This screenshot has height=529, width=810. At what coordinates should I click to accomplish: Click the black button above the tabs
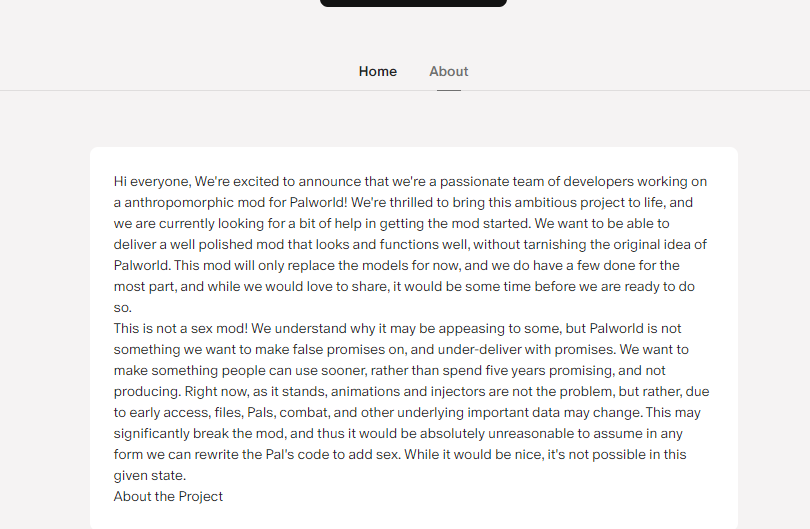point(413,3)
